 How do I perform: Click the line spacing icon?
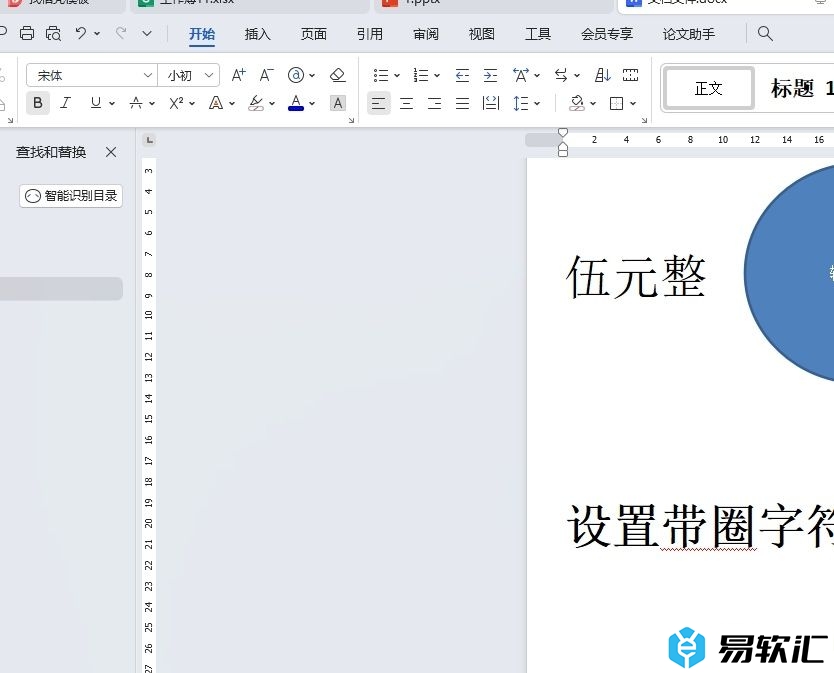(520, 103)
